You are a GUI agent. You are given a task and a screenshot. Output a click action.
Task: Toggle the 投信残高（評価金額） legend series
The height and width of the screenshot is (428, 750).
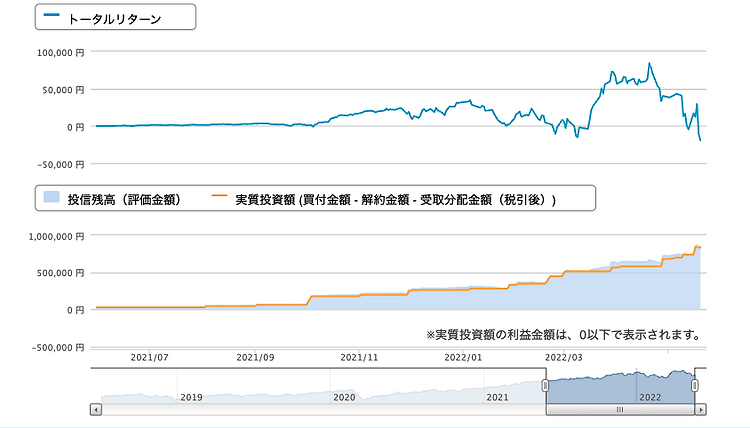[x=112, y=199]
